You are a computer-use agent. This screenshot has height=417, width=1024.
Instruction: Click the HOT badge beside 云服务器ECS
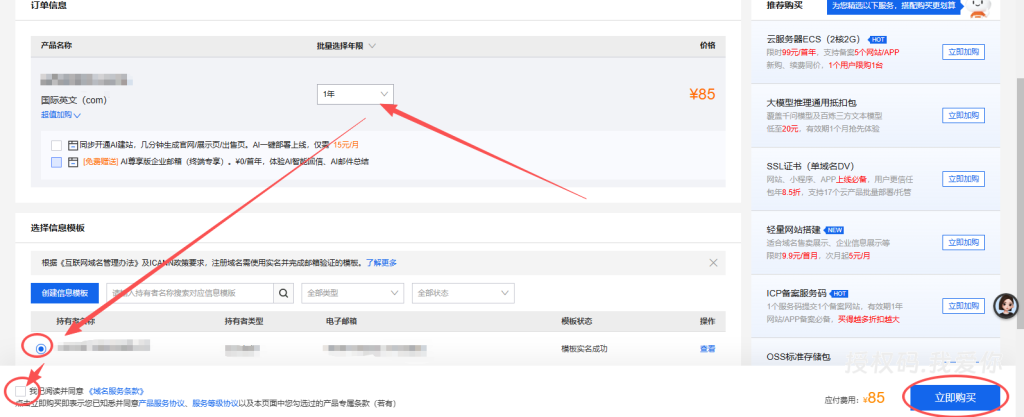[878, 40]
